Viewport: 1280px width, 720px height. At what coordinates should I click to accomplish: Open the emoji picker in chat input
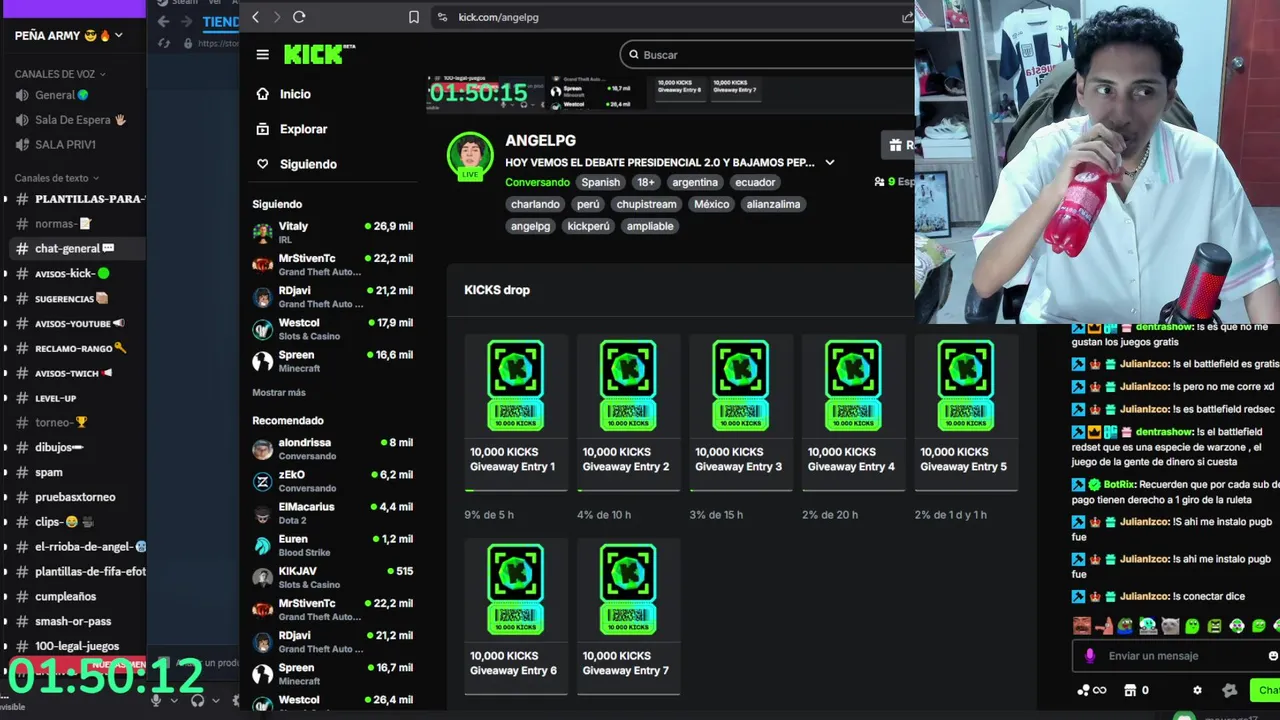click(x=1272, y=656)
